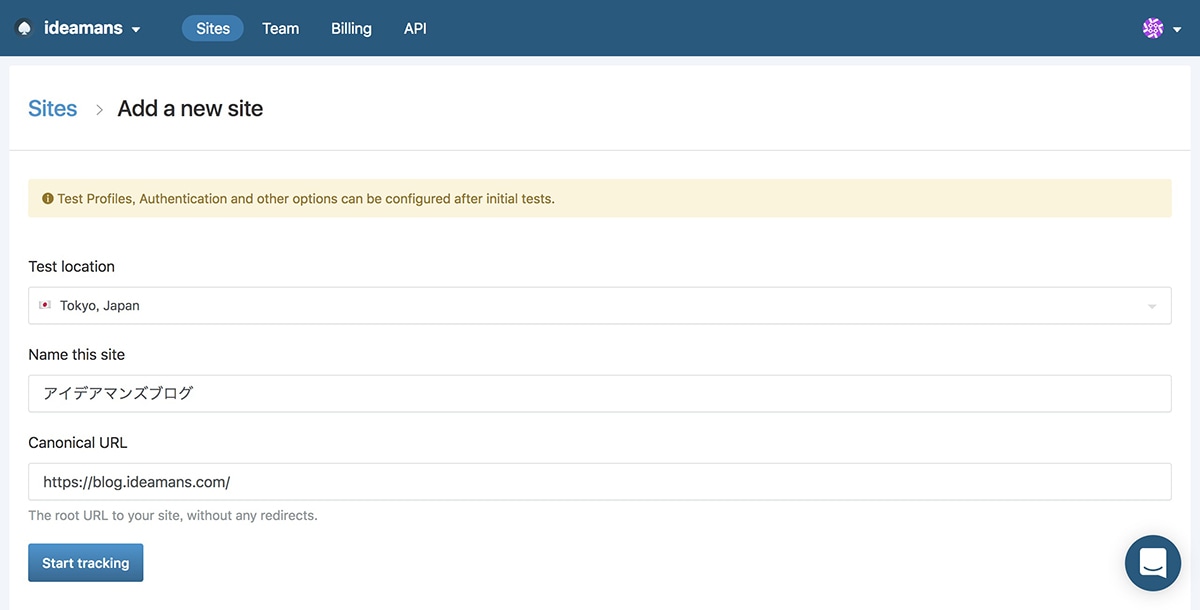Open the ideamans organization dropdown
Screen dimensions: 1200x610
[x=78, y=28]
